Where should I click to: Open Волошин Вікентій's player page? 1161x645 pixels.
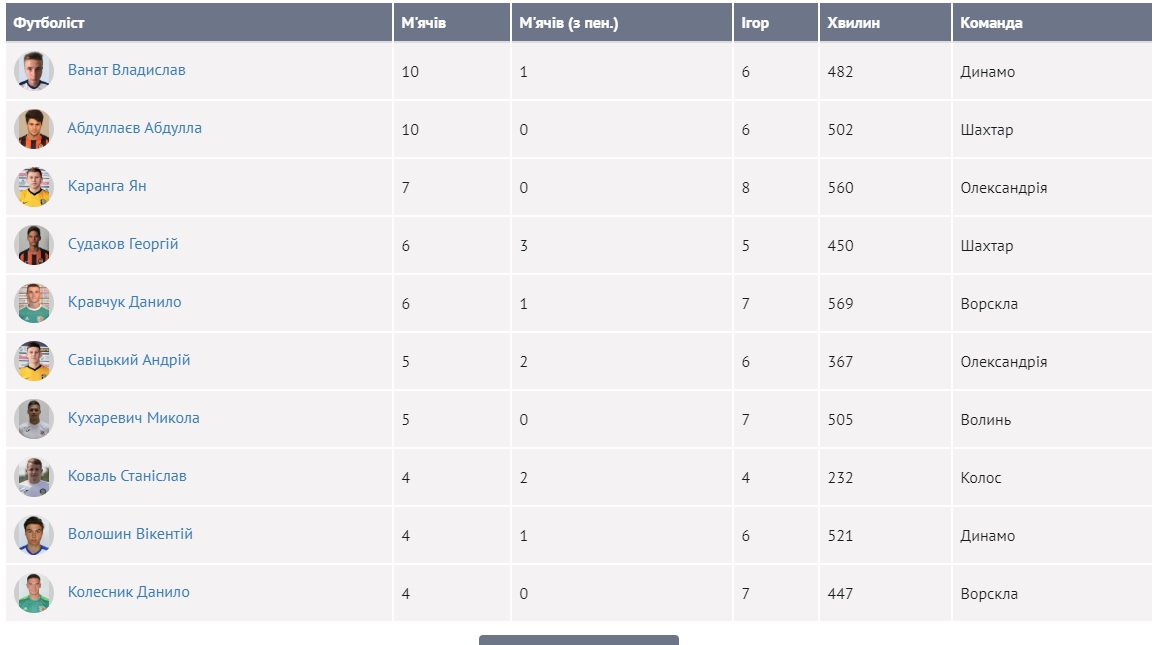pyautogui.click(x=130, y=534)
